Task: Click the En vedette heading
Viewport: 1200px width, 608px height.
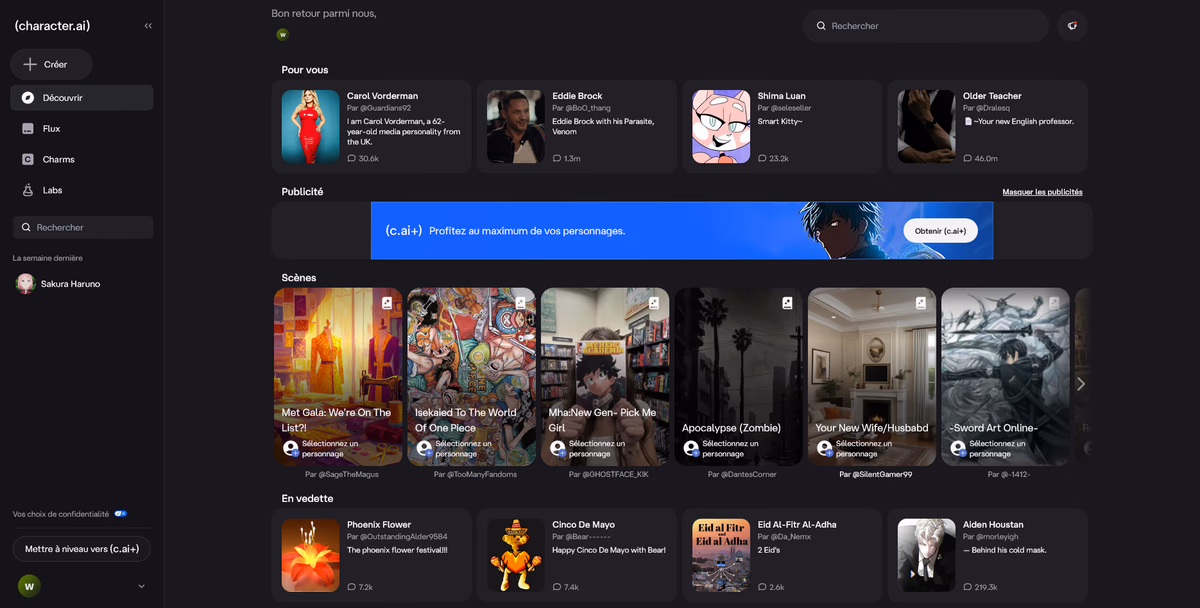Action: [x=308, y=498]
